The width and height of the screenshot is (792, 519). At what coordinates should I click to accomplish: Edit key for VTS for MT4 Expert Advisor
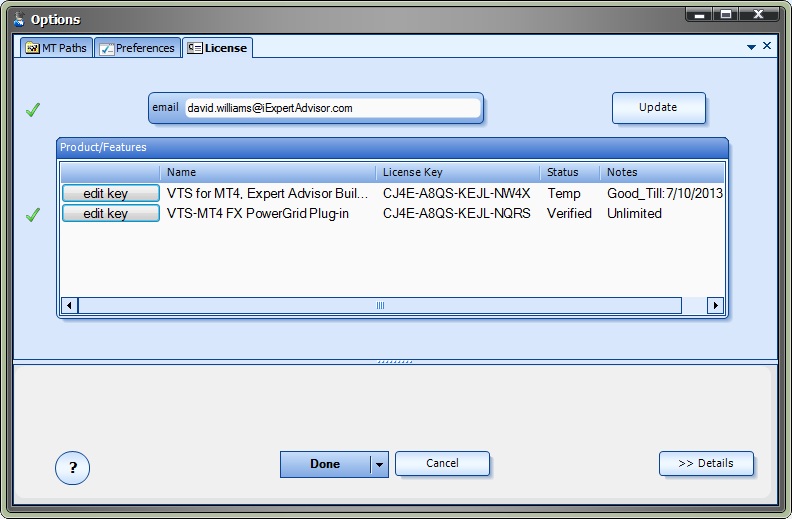click(111, 193)
